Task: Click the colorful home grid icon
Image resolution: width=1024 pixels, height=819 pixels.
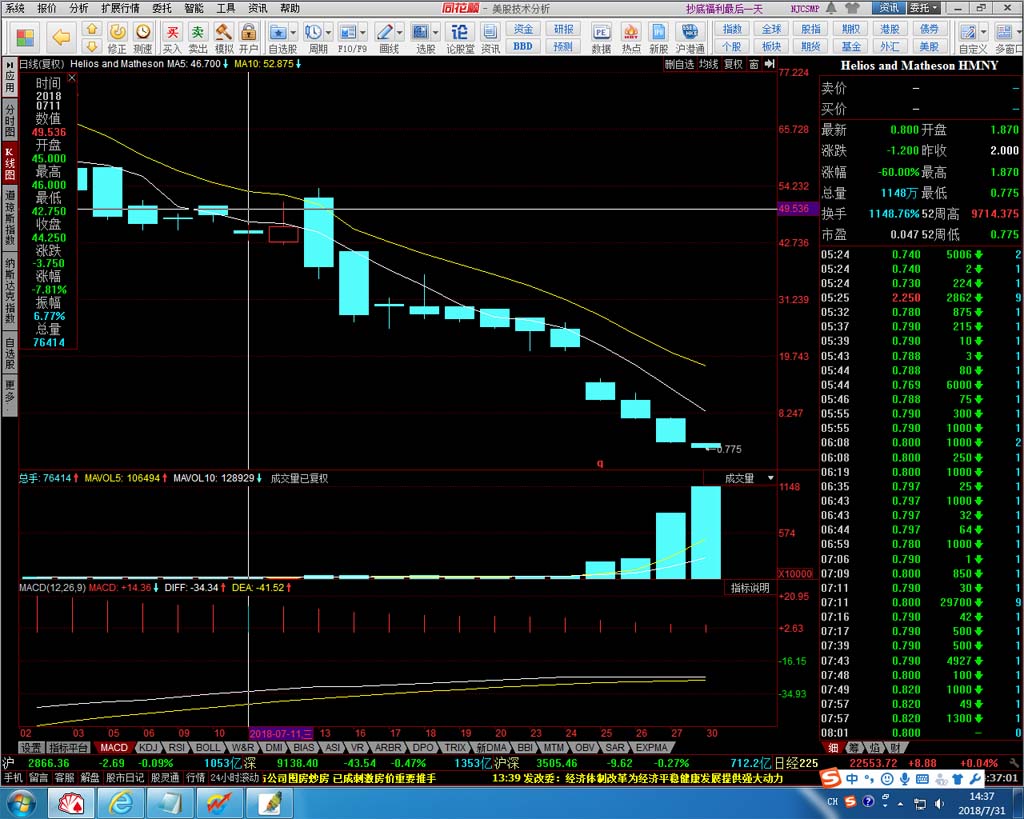Action: (25, 37)
